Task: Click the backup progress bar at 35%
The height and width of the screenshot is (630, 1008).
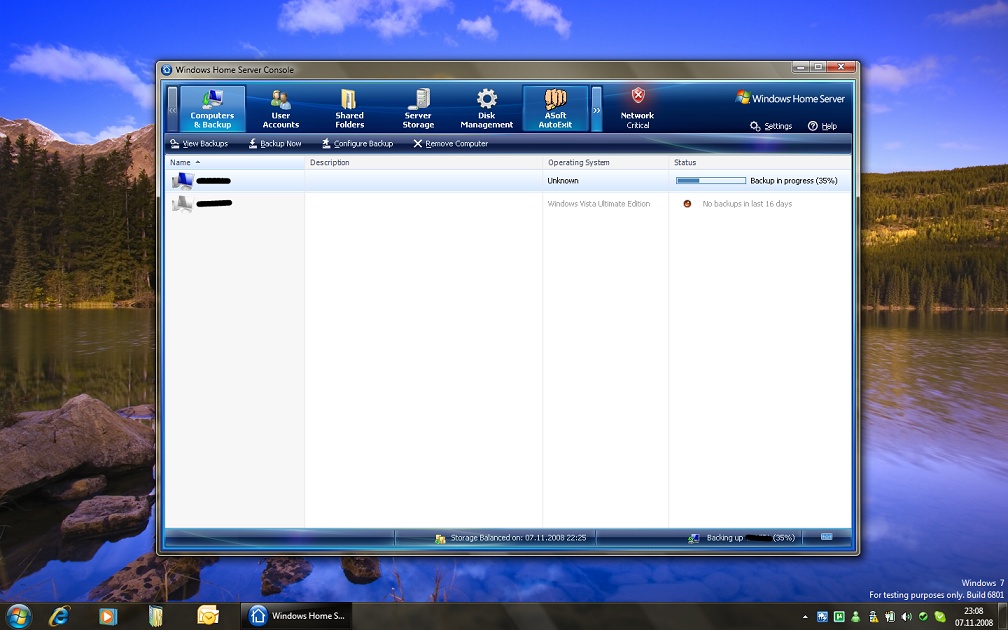Action: pyautogui.click(x=710, y=181)
